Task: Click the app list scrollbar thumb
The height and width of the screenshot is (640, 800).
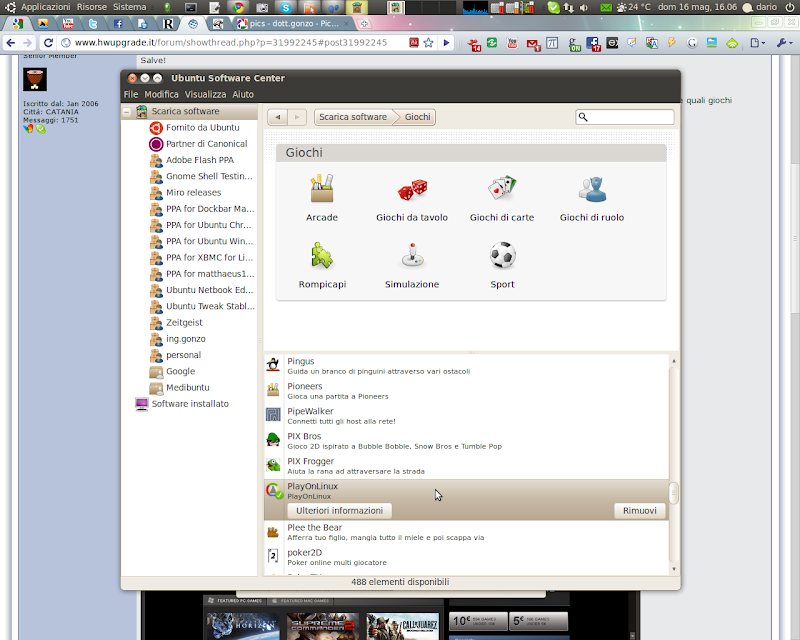Action: point(674,493)
